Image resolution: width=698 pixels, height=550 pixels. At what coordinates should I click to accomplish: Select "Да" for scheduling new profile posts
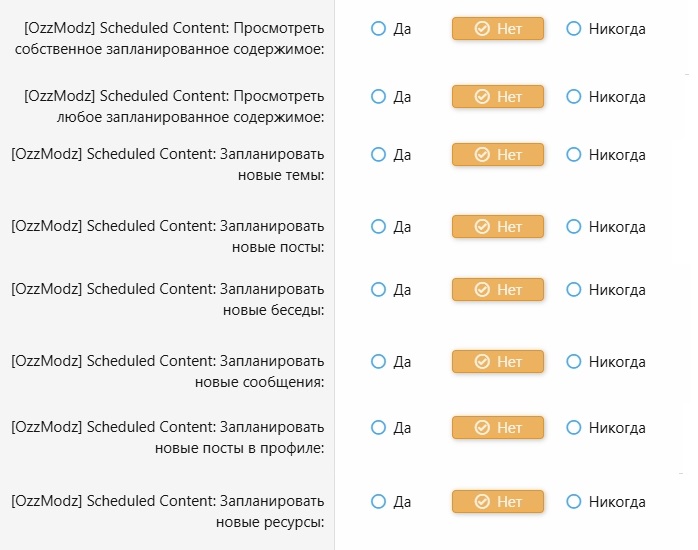pos(378,428)
